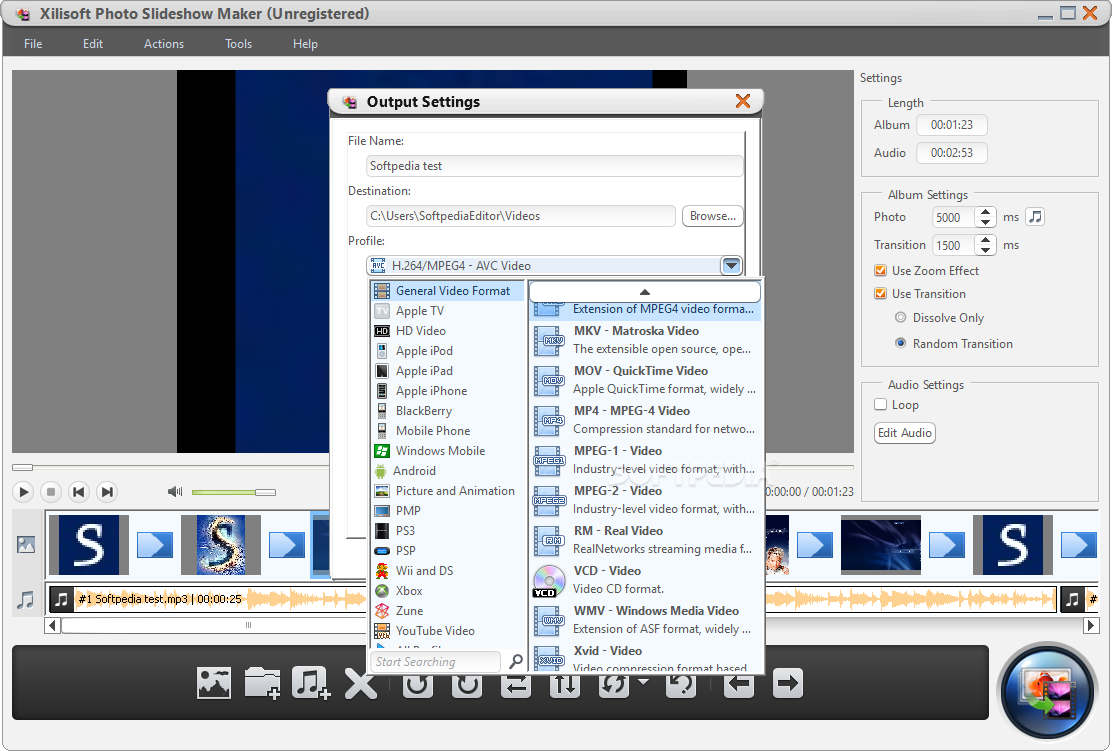This screenshot has height=751, width=1112.
Task: Select Random Transition radio option
Action: (x=901, y=343)
